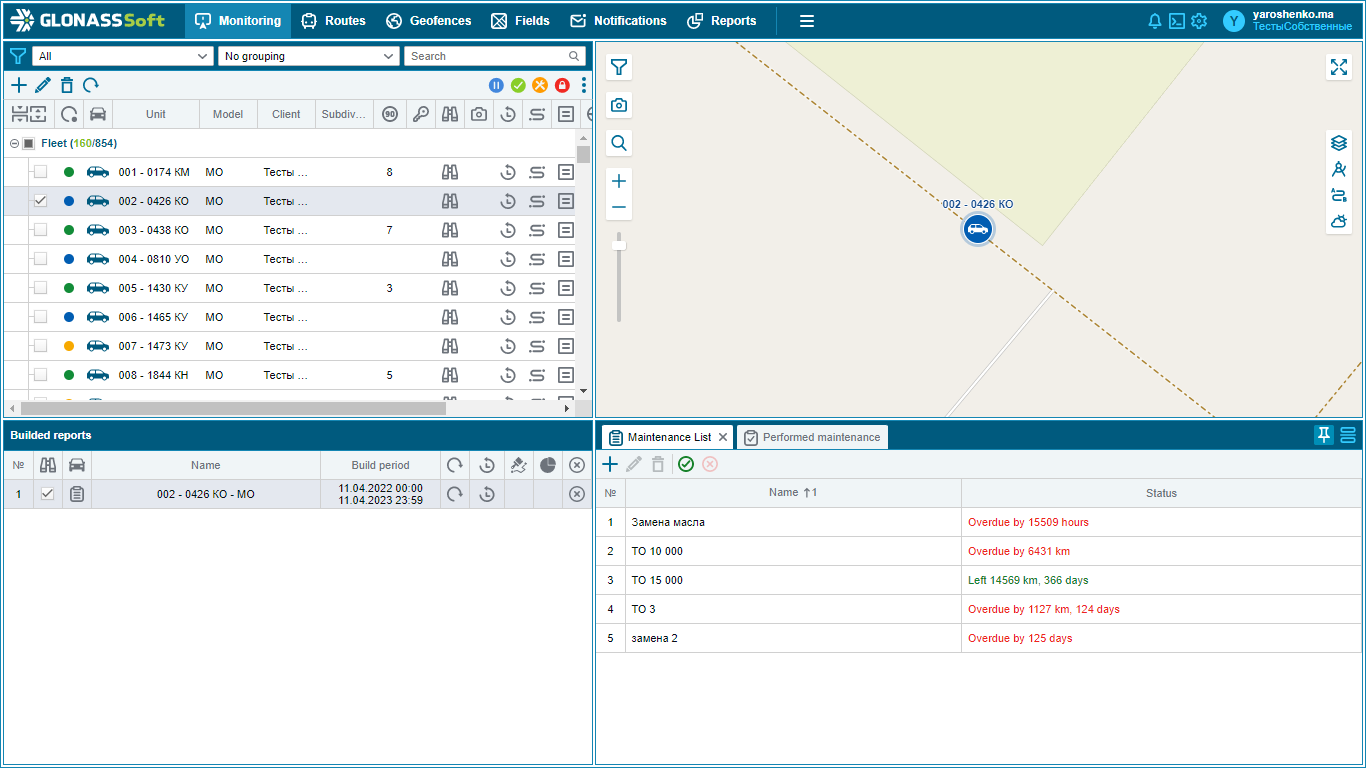
Task: Pin the maintenance panel
Action: [x=1324, y=435]
